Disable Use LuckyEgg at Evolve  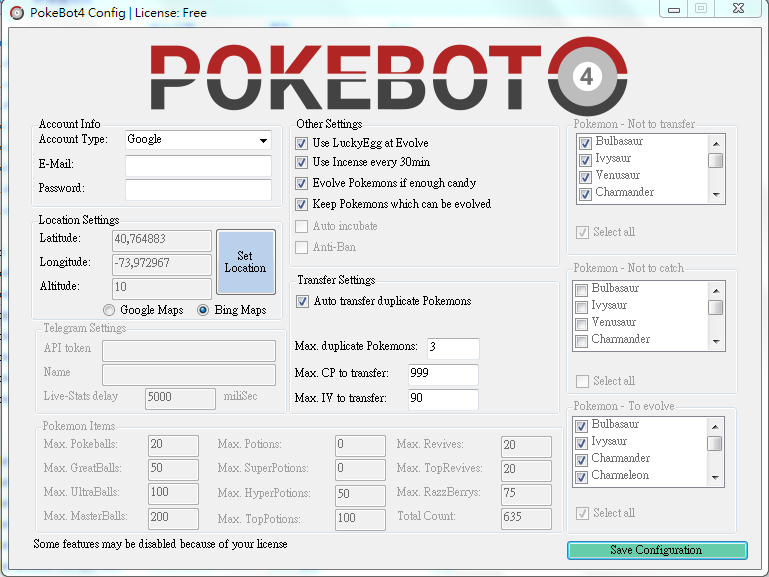302,144
